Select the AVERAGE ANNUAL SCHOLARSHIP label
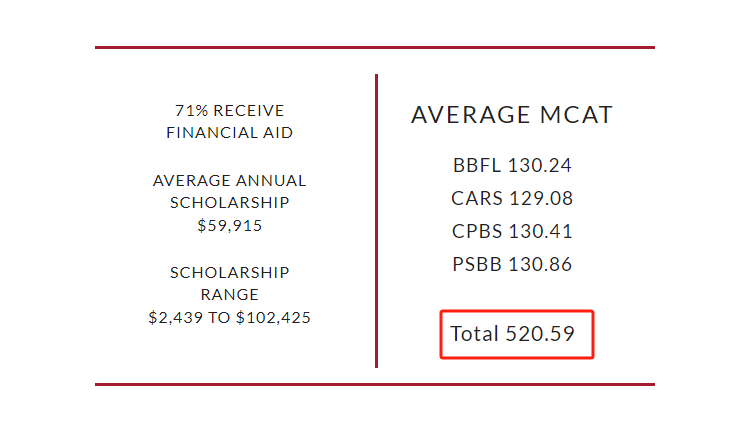This screenshot has height=424, width=729. 230,192
